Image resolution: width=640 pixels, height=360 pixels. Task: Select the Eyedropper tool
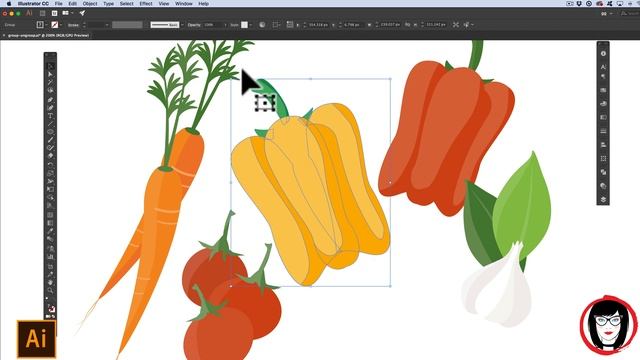(50, 231)
